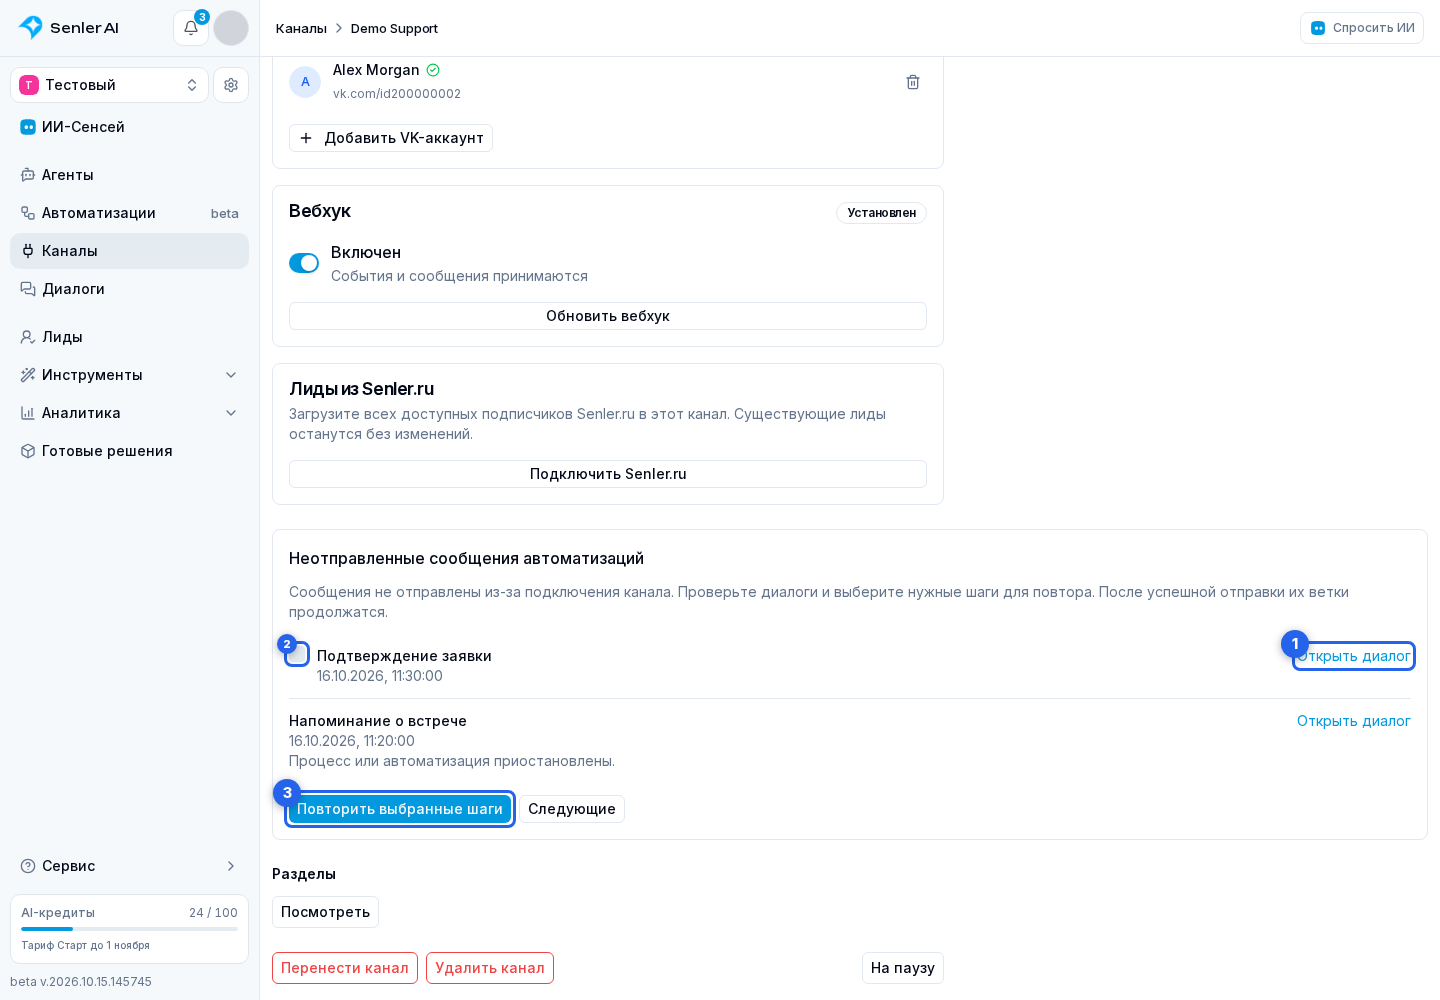Screen dimensions: 1440x1000
Task: Click Перенести канал button
Action: pyautogui.click(x=345, y=968)
